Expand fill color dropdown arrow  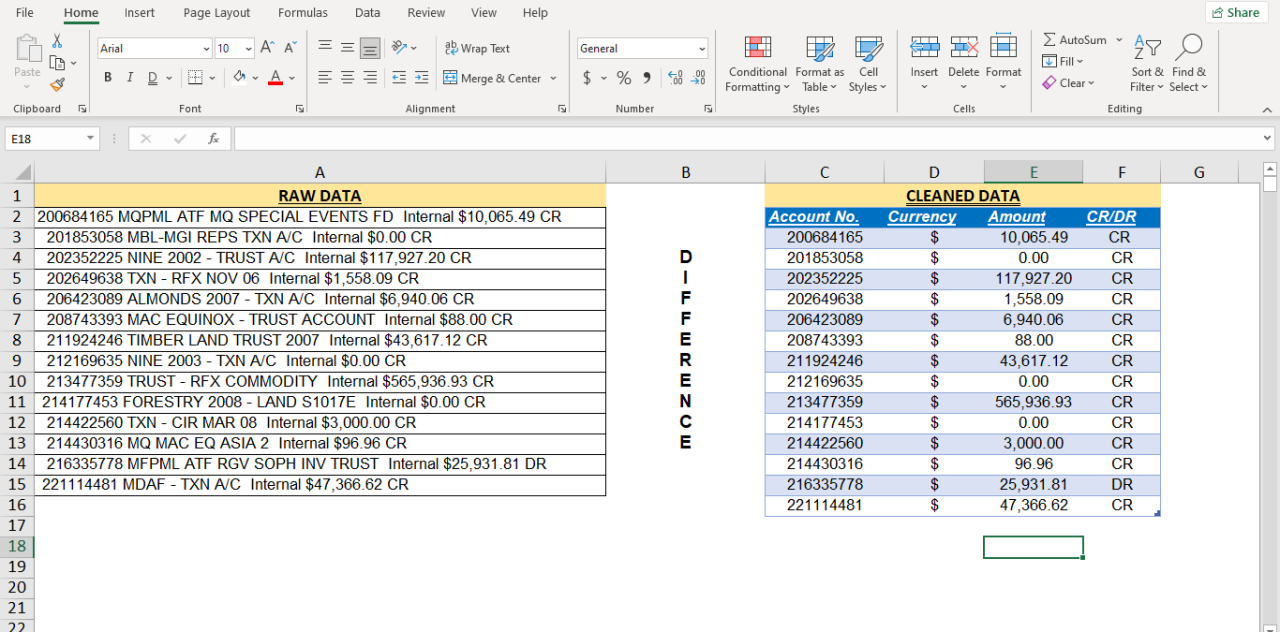(x=256, y=78)
